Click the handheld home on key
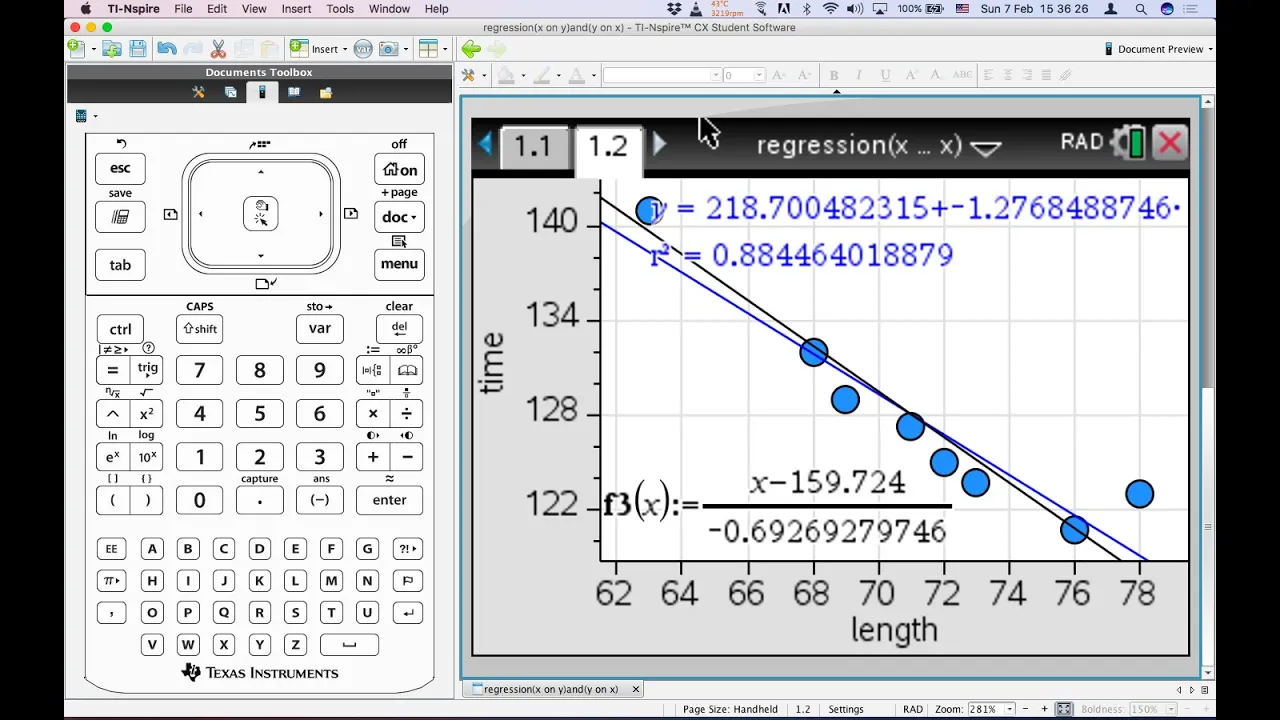The height and width of the screenshot is (720, 1280). [x=399, y=169]
